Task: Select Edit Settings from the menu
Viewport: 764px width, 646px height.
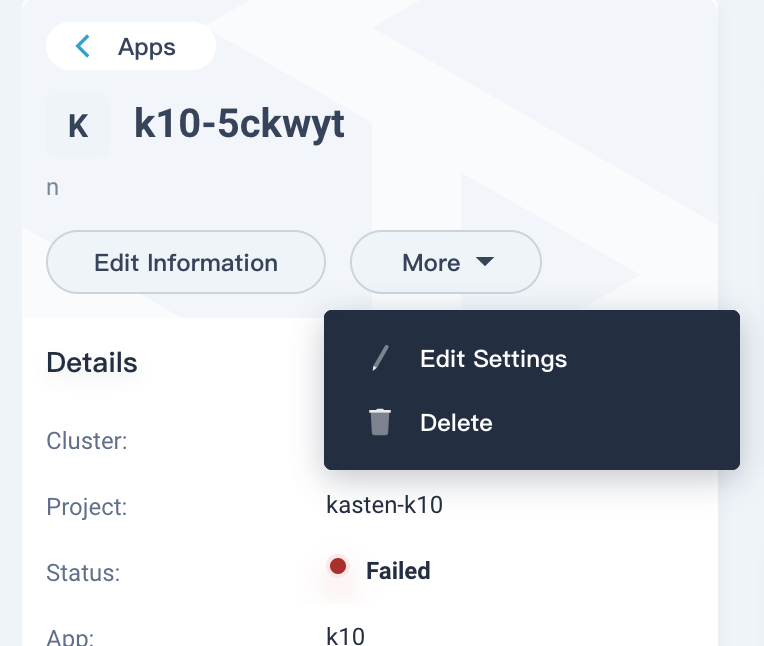Action: 532,359
